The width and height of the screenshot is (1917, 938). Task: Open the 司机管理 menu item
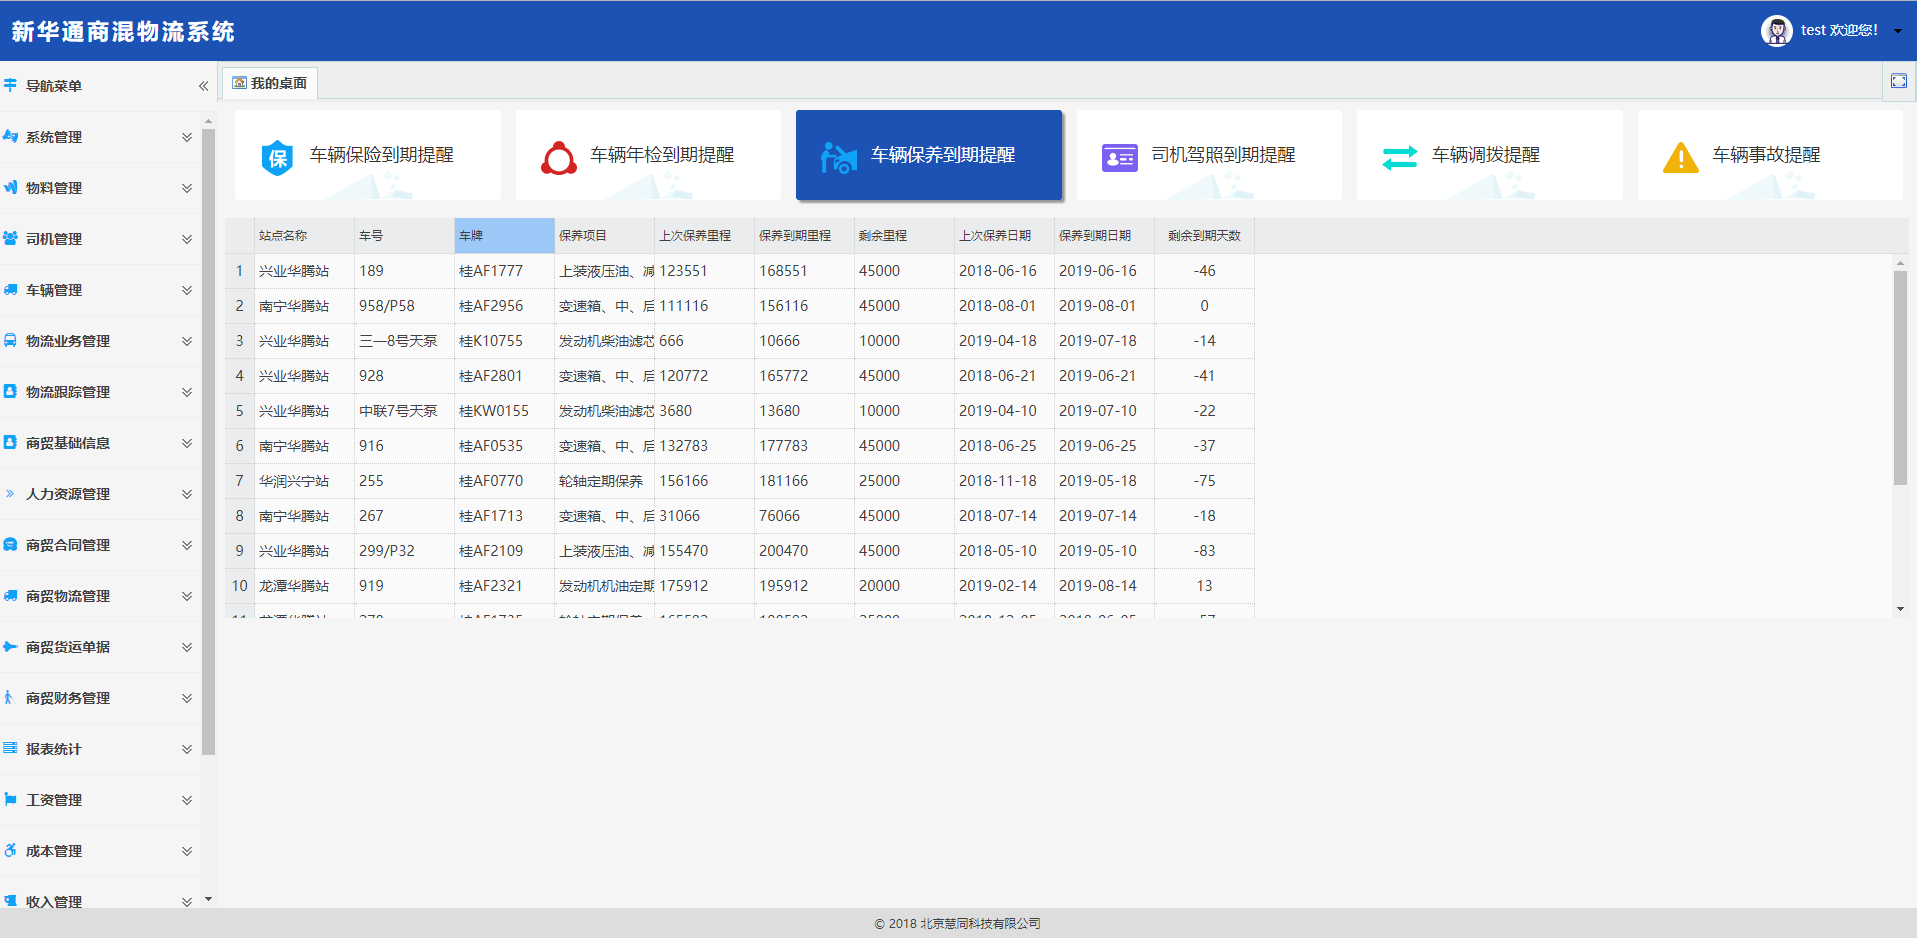[x=54, y=239]
